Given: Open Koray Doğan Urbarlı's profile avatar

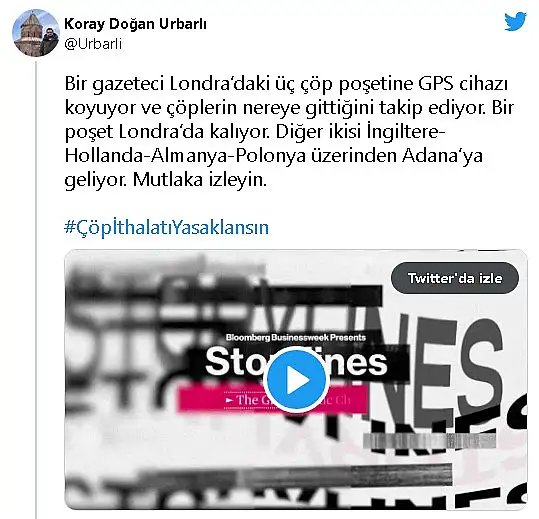Looking at the screenshot, I should tap(36, 33).
